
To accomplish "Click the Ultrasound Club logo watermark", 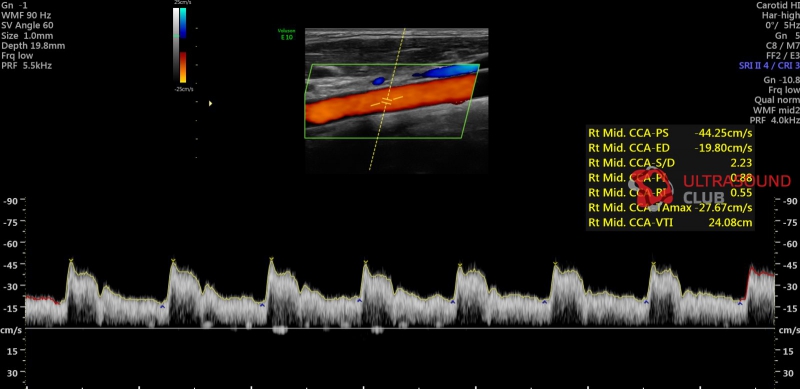I will 709,188.
